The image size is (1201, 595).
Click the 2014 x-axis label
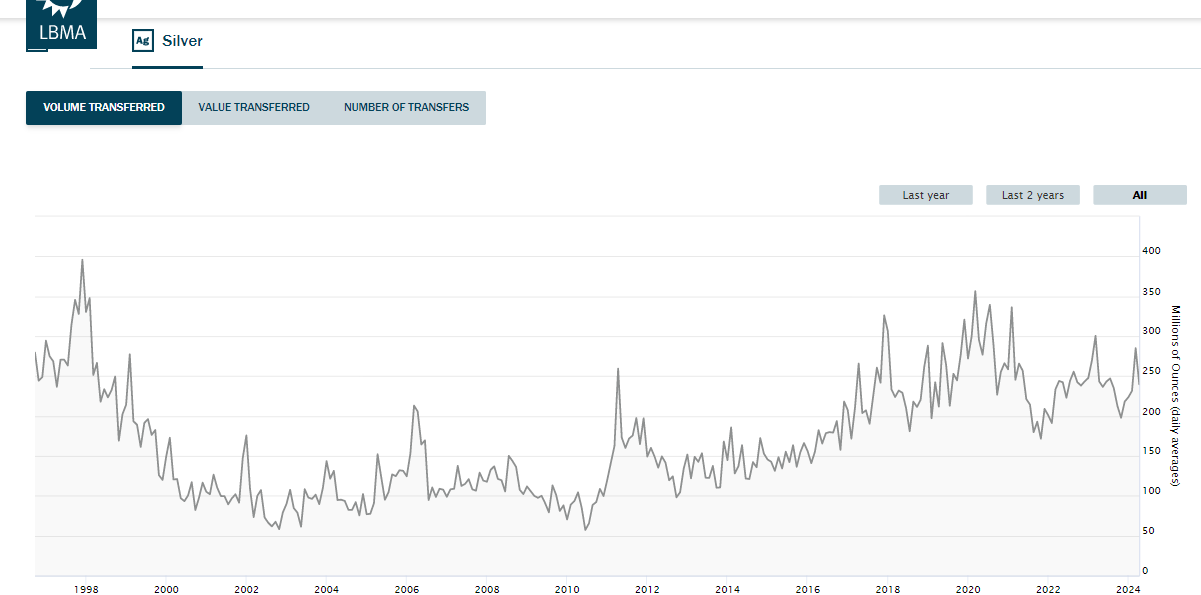coord(727,590)
